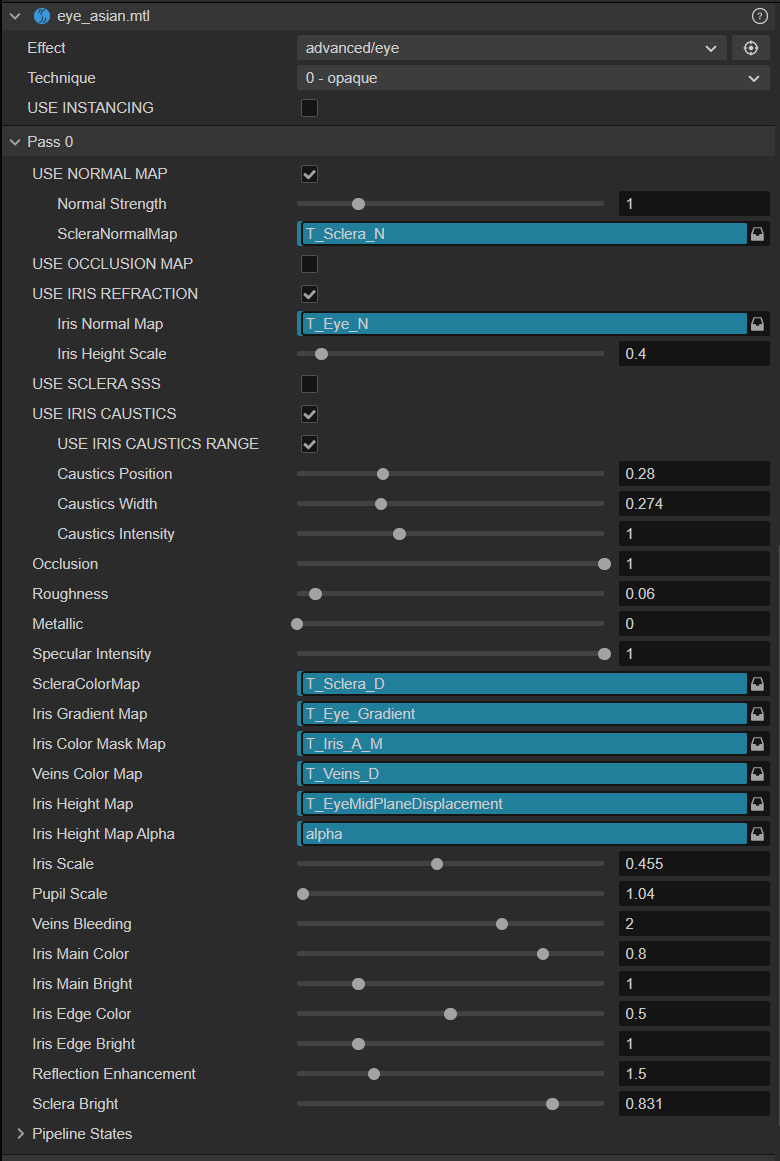Image resolution: width=780 pixels, height=1161 pixels.
Task: Open asset picker for ScleraNormalMap T_Sclera_N
Action: 758,234
